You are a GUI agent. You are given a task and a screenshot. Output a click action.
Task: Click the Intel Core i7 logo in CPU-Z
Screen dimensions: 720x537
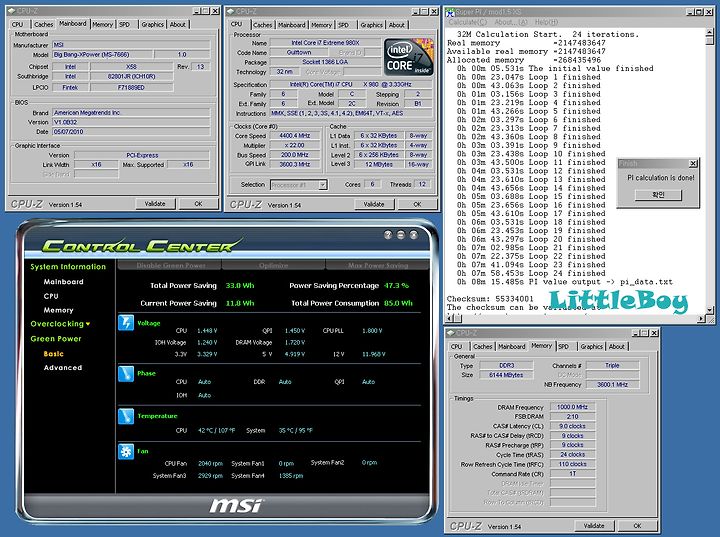click(x=408, y=57)
